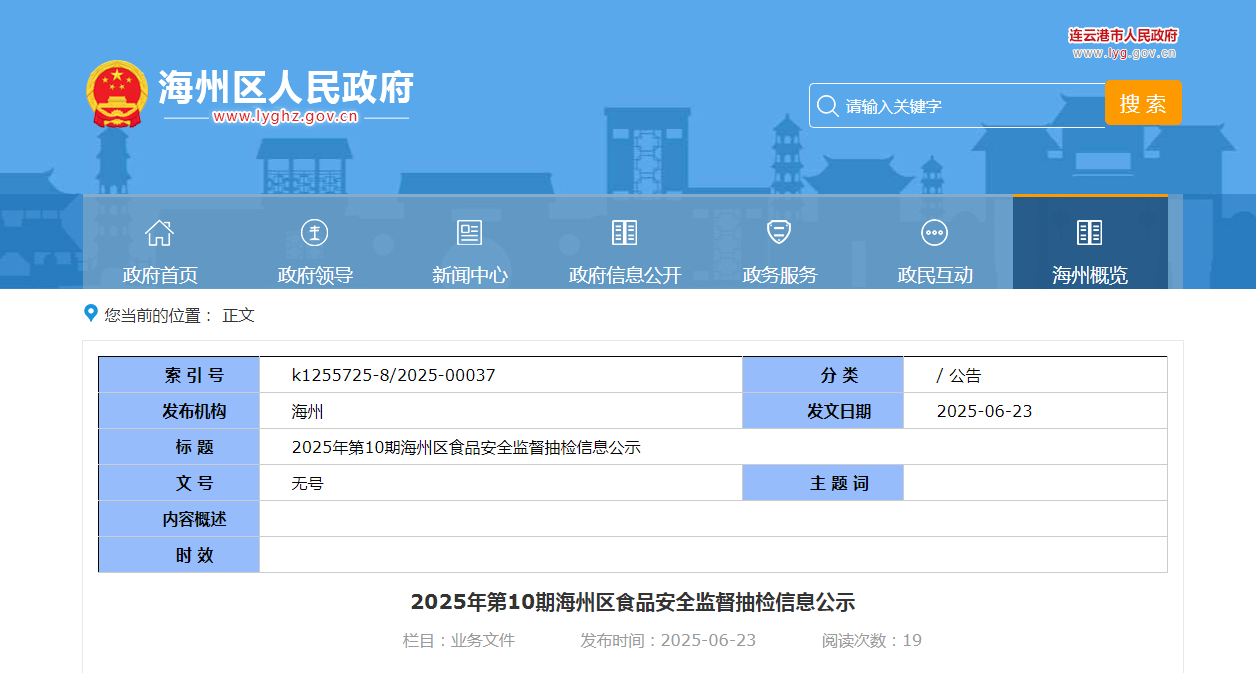The height and width of the screenshot is (673, 1256).
Task: Click the shield icon above 政务服务
Action: tap(779, 232)
